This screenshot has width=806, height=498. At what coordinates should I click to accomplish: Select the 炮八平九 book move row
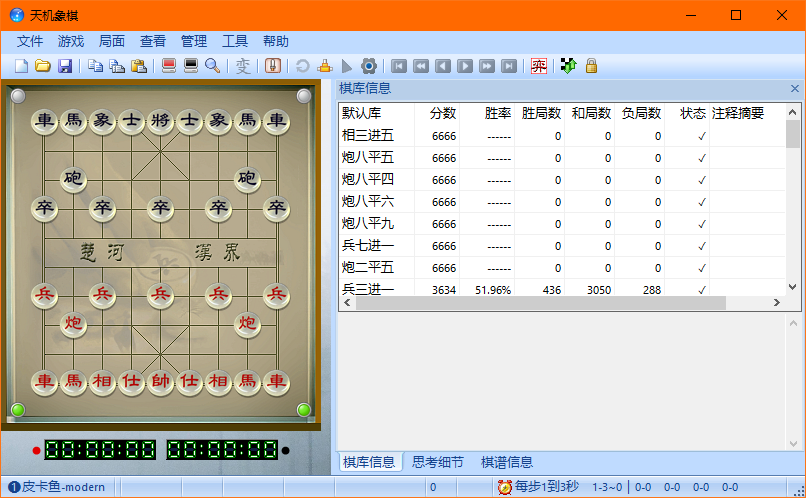[x=562, y=224]
